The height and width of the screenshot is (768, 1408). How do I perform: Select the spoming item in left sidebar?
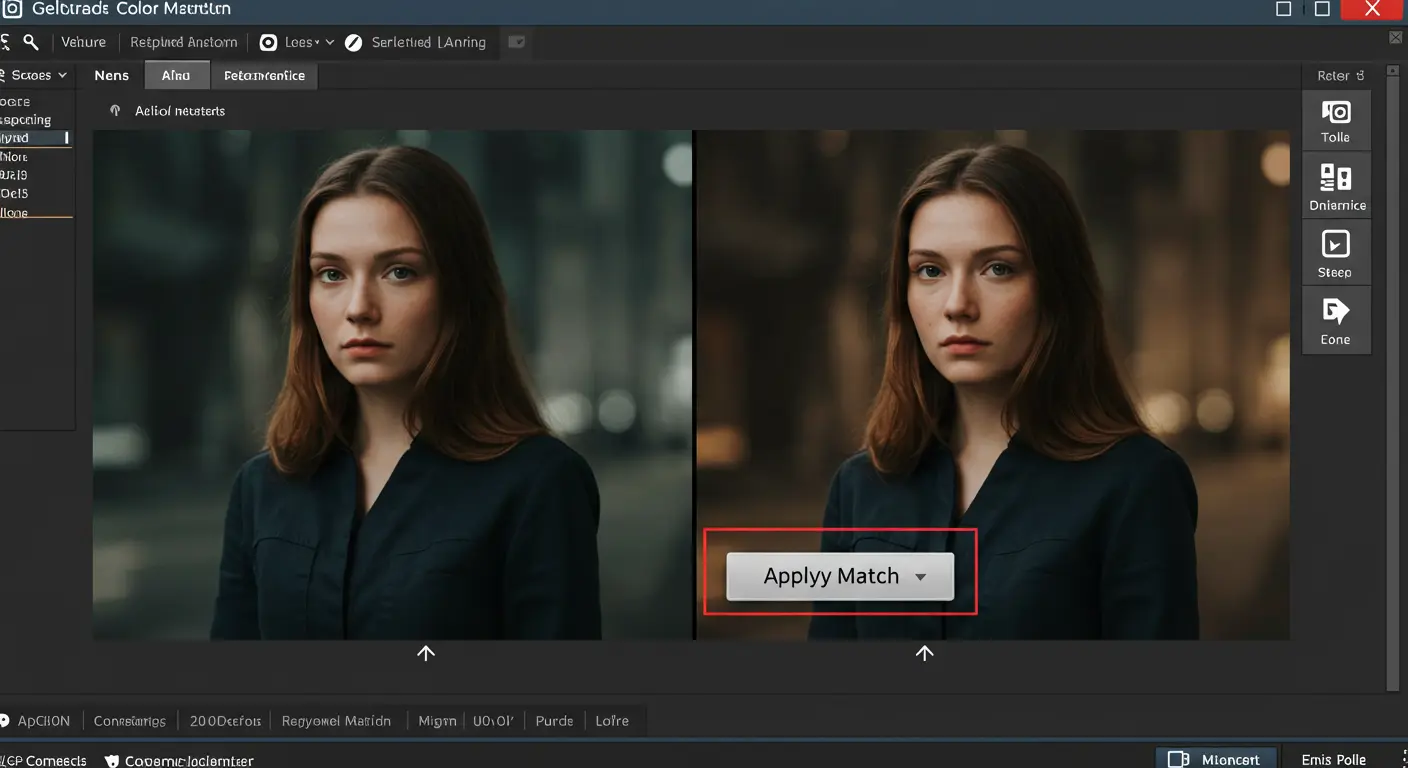click(26, 120)
